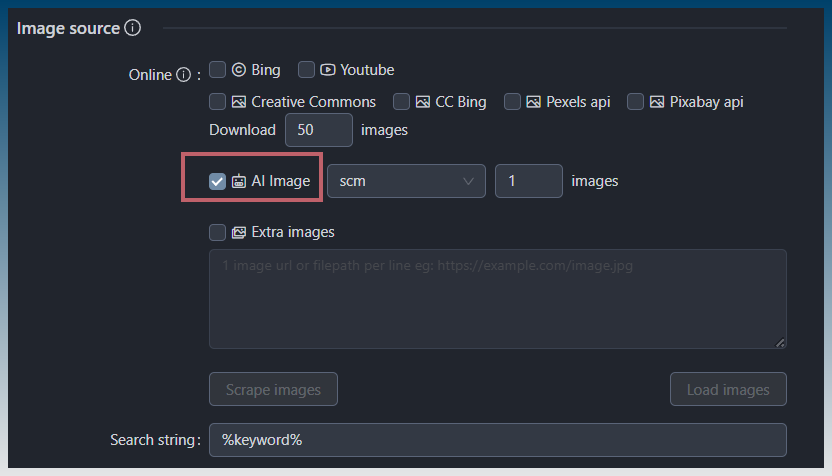Click the Youtube play icon
Screen dimensions: 832x476
coord(327,70)
